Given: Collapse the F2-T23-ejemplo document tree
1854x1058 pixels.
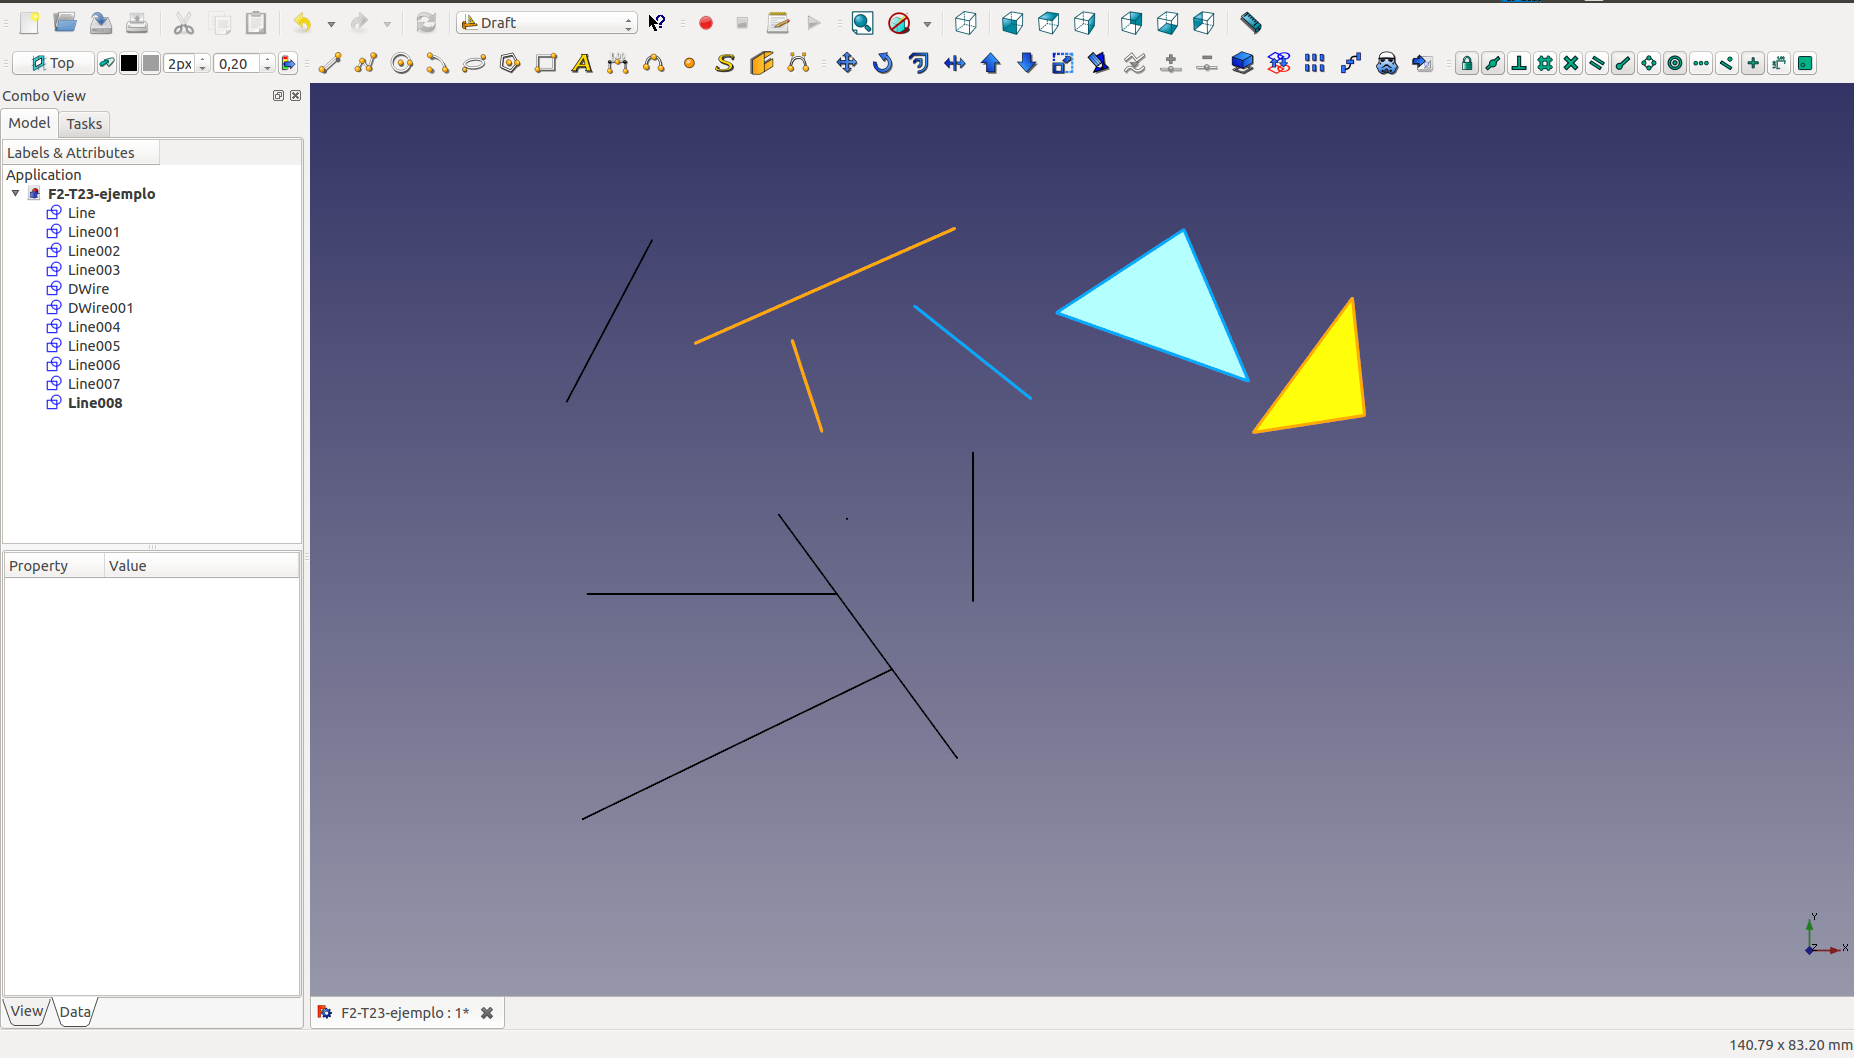Looking at the screenshot, I should click(x=16, y=194).
